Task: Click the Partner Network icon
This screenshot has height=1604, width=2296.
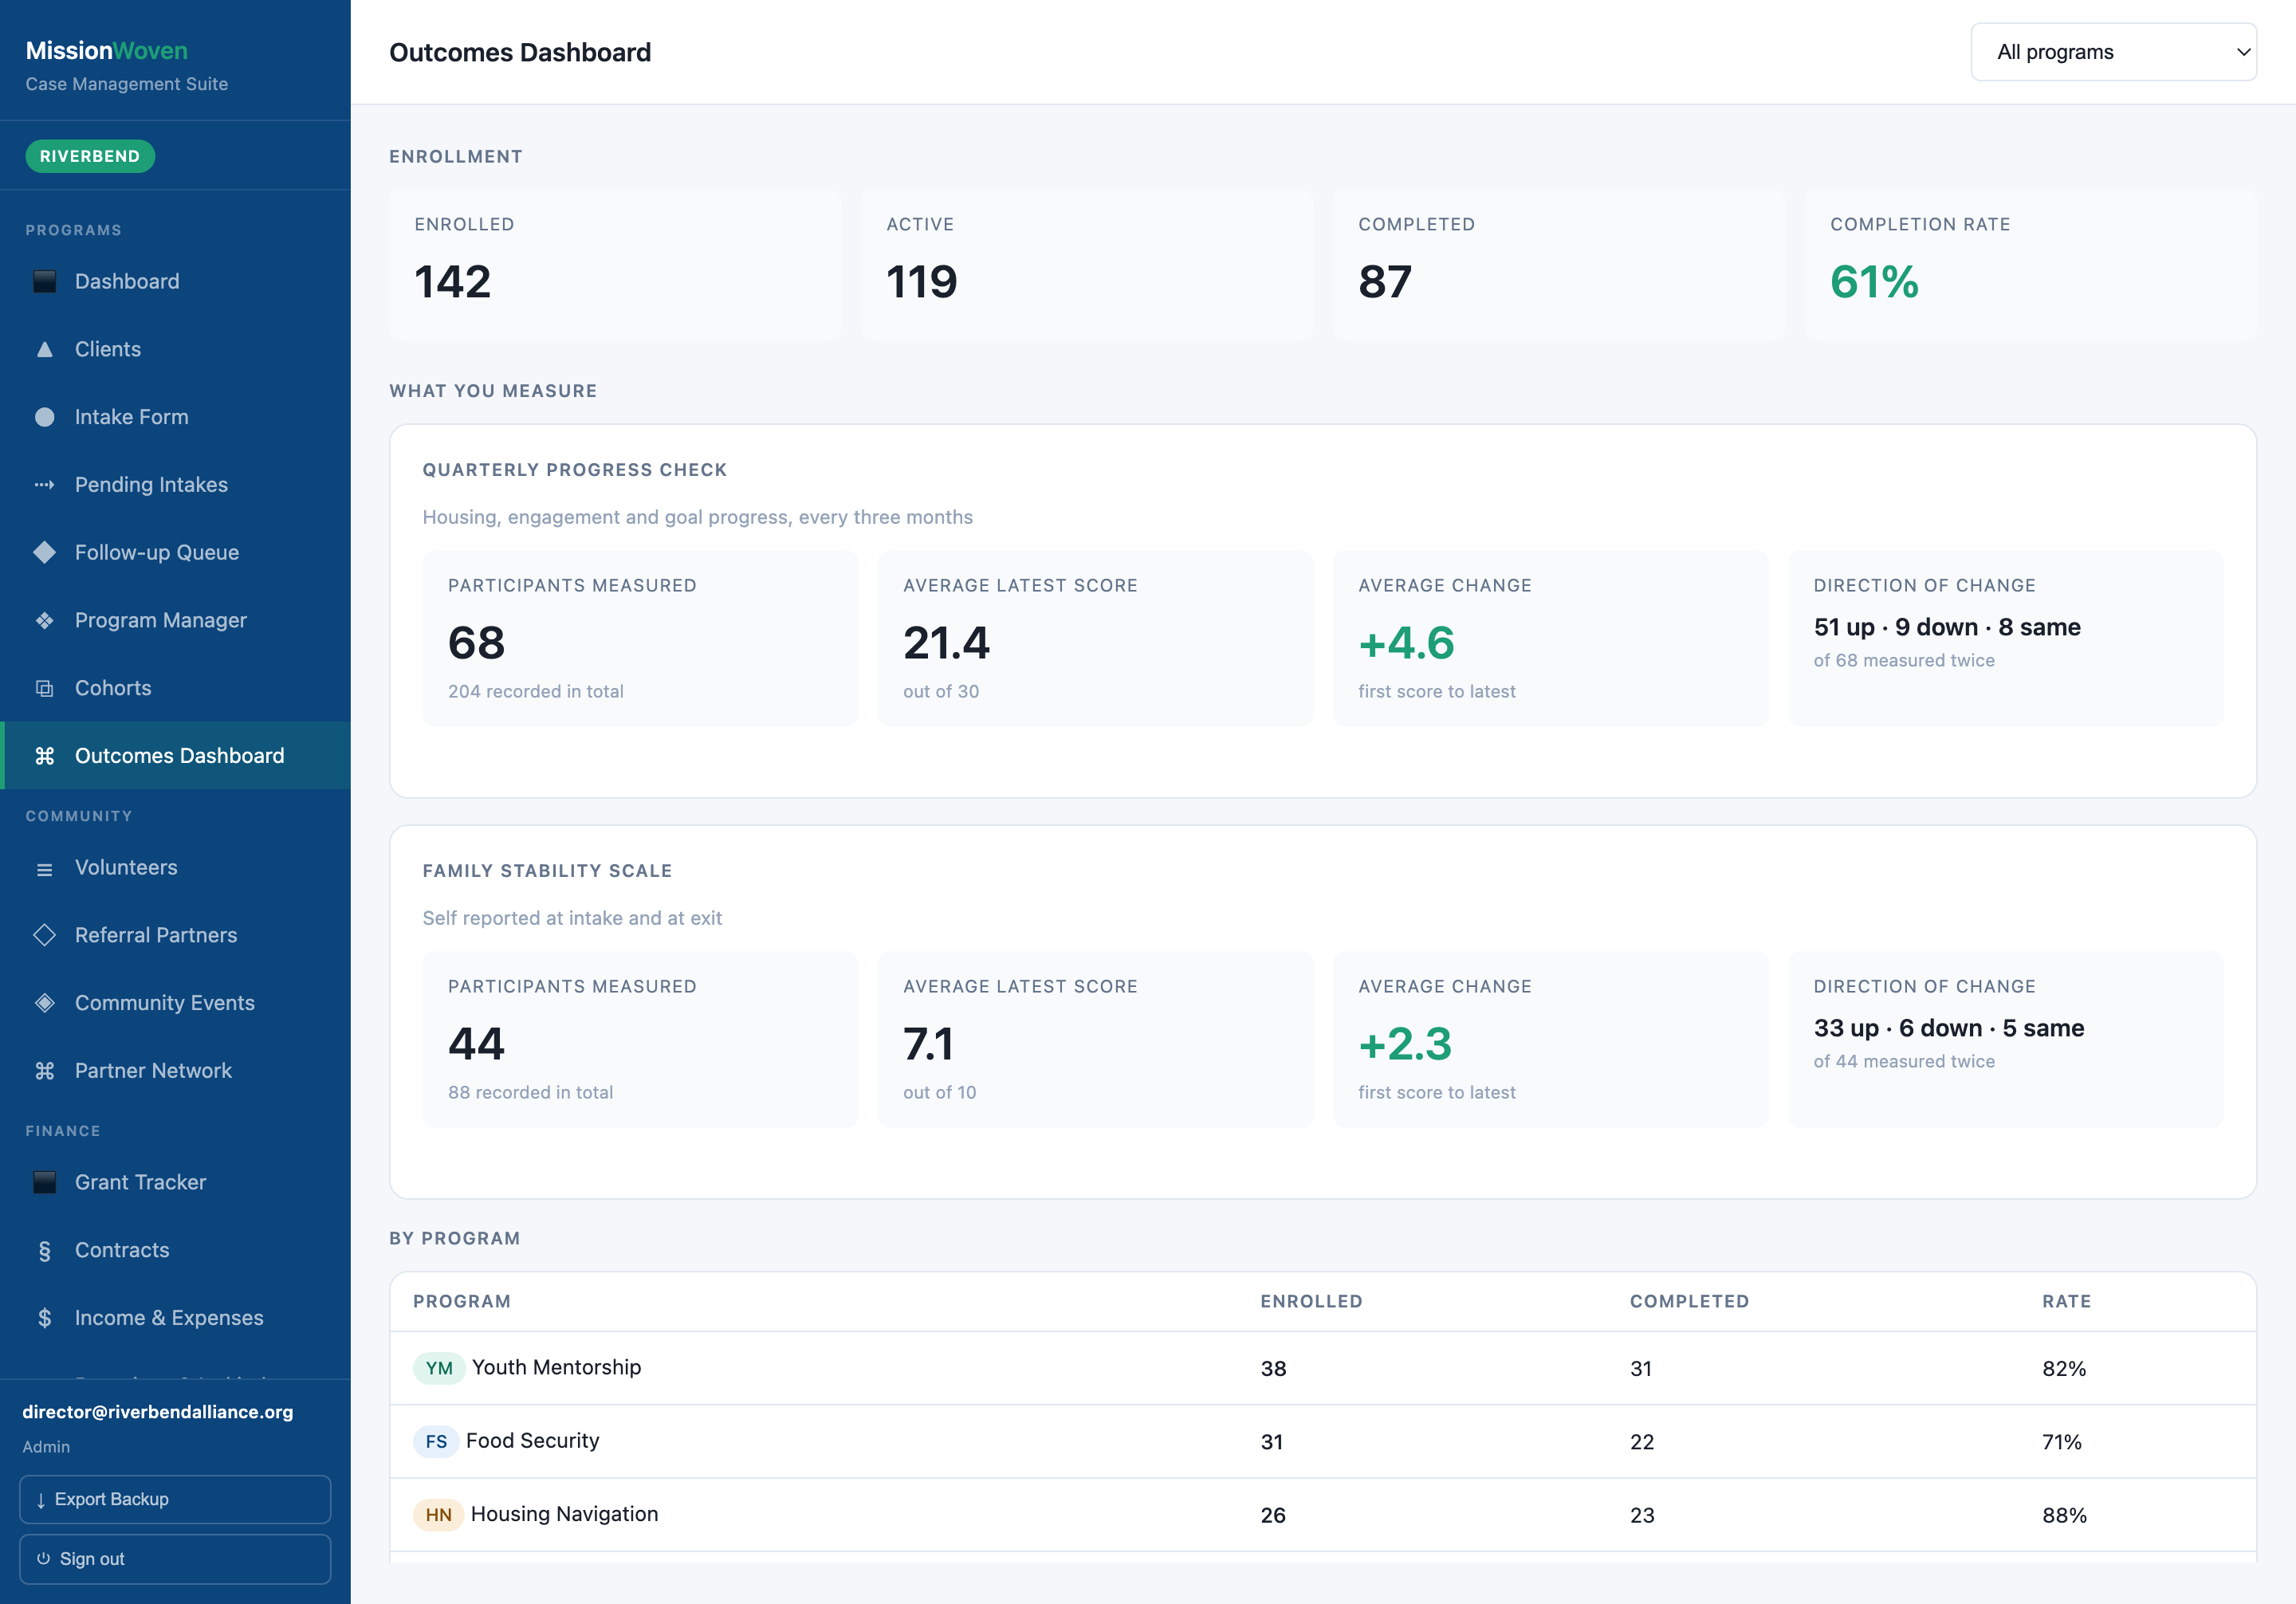Action: point(44,1072)
